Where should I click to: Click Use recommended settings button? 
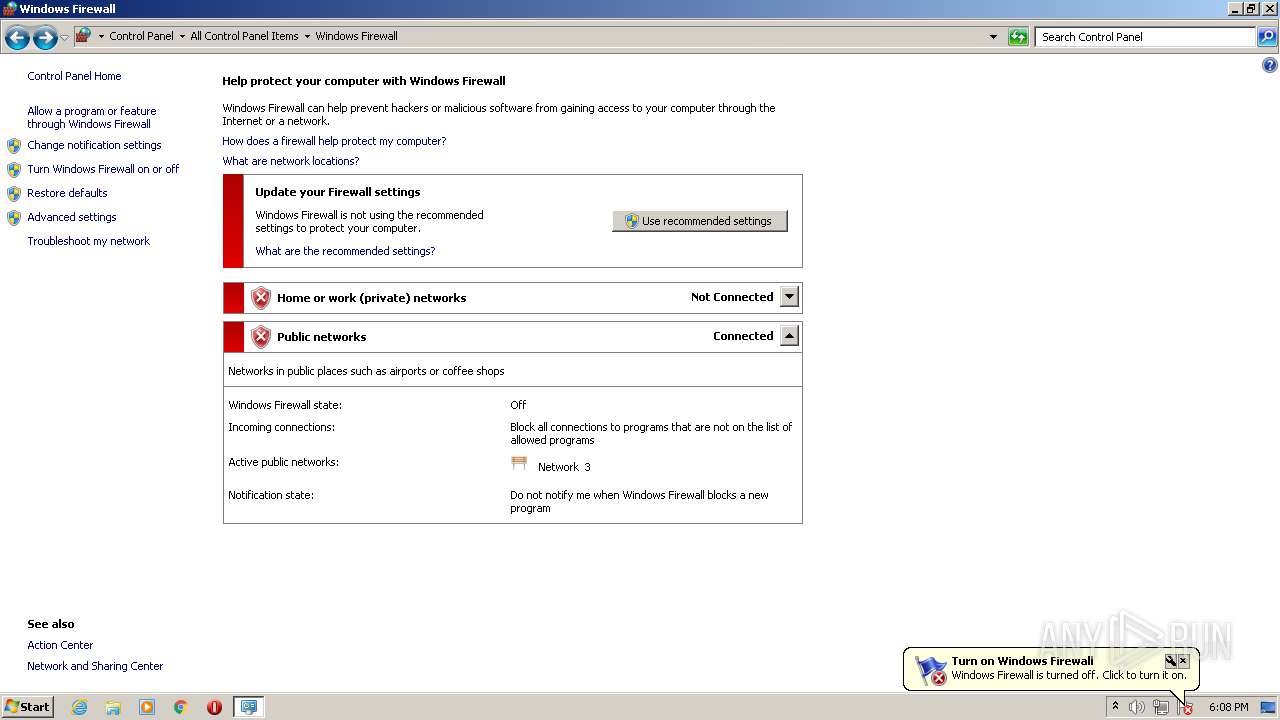click(700, 221)
